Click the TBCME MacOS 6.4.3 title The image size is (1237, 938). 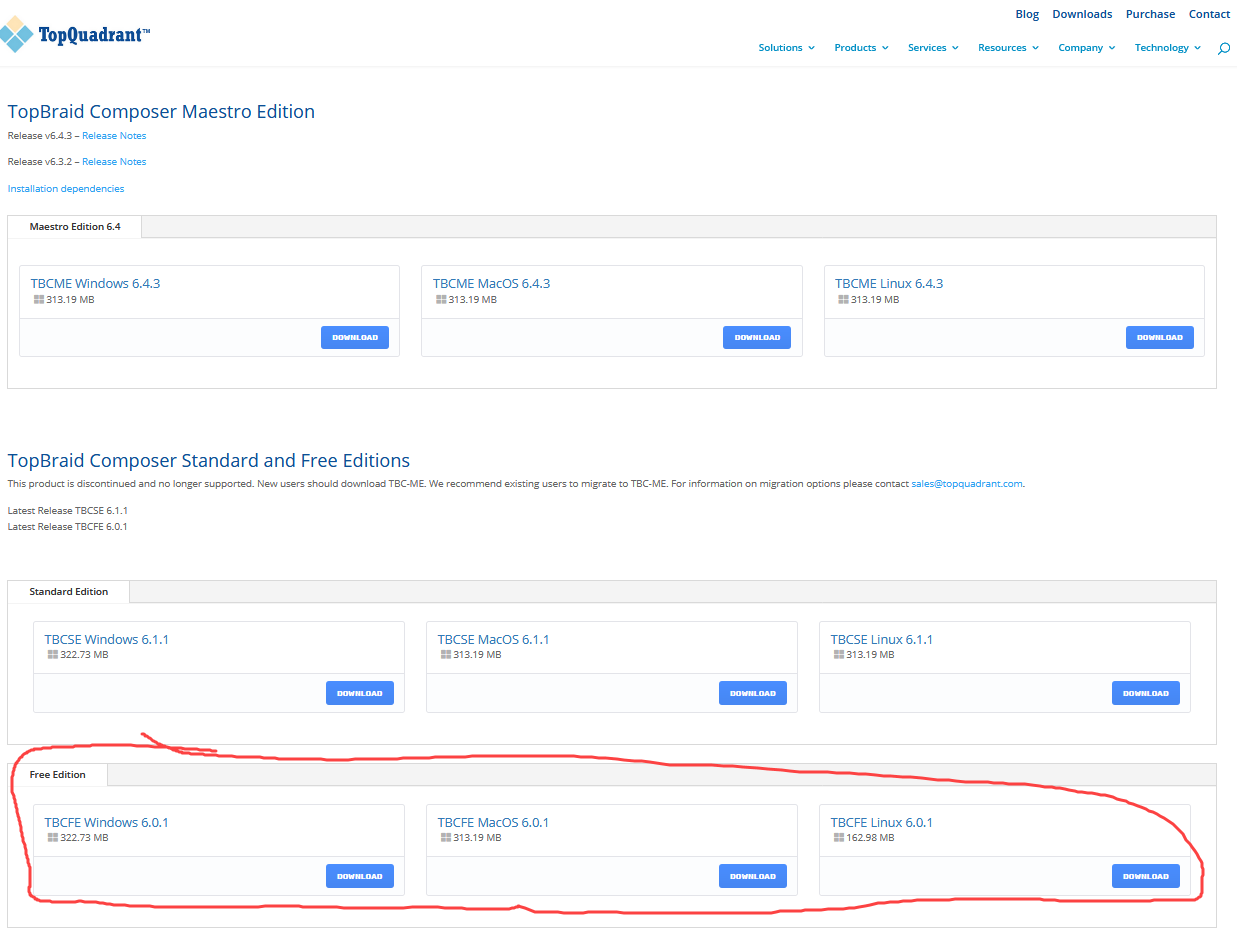tap(491, 283)
